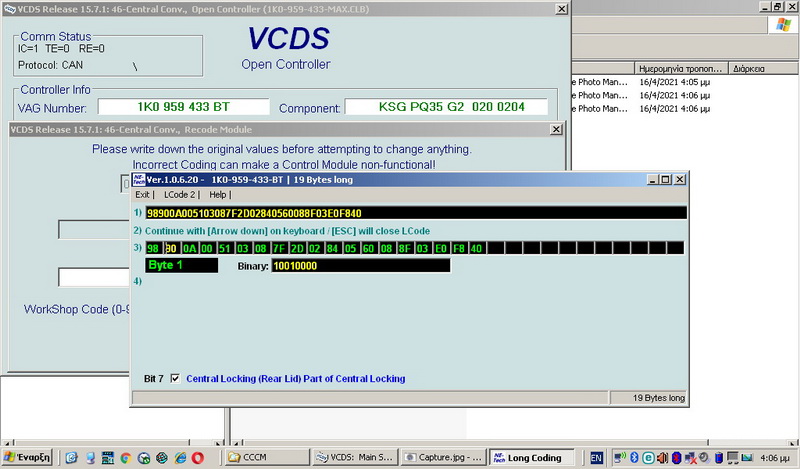The image size is (800, 469).
Task: Select byte cell 60
Action: point(368,248)
